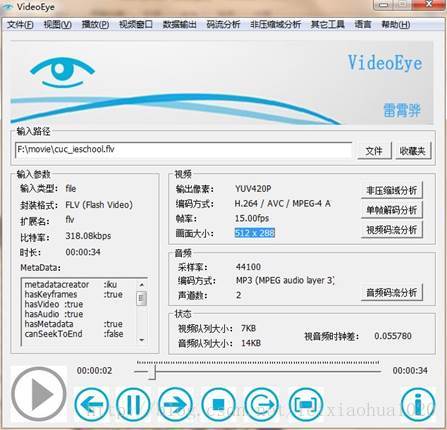
Task: Select the hasVideo row in MetaData
Action: [54, 304]
